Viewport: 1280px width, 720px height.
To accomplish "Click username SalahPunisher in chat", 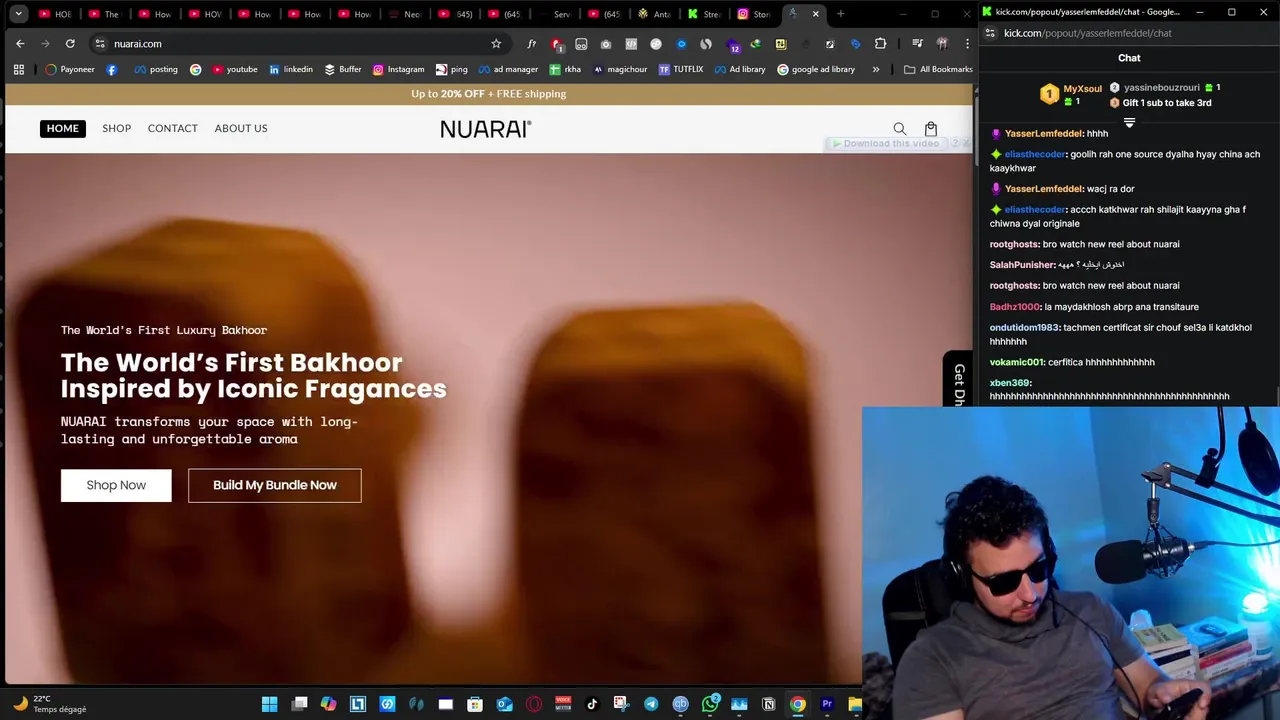I will (x=1022, y=265).
